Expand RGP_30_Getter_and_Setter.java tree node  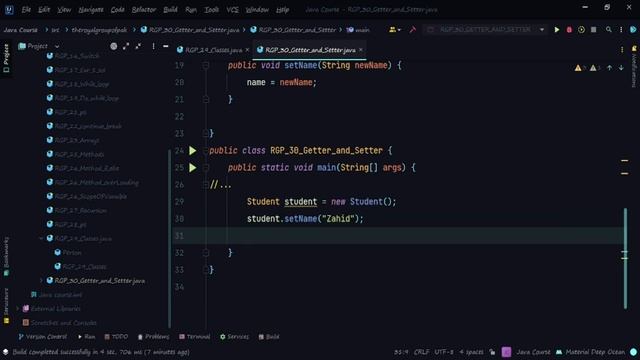(x=41, y=281)
